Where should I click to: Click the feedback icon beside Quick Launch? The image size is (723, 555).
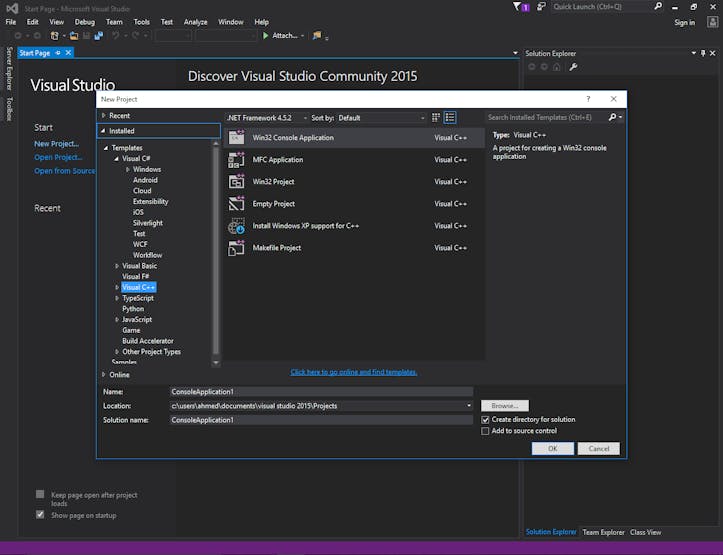(x=541, y=6)
